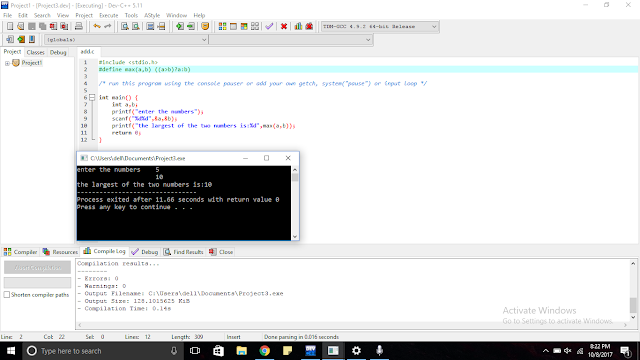
Task: Click the purple checkmark syntax check icon
Action: [269, 27]
